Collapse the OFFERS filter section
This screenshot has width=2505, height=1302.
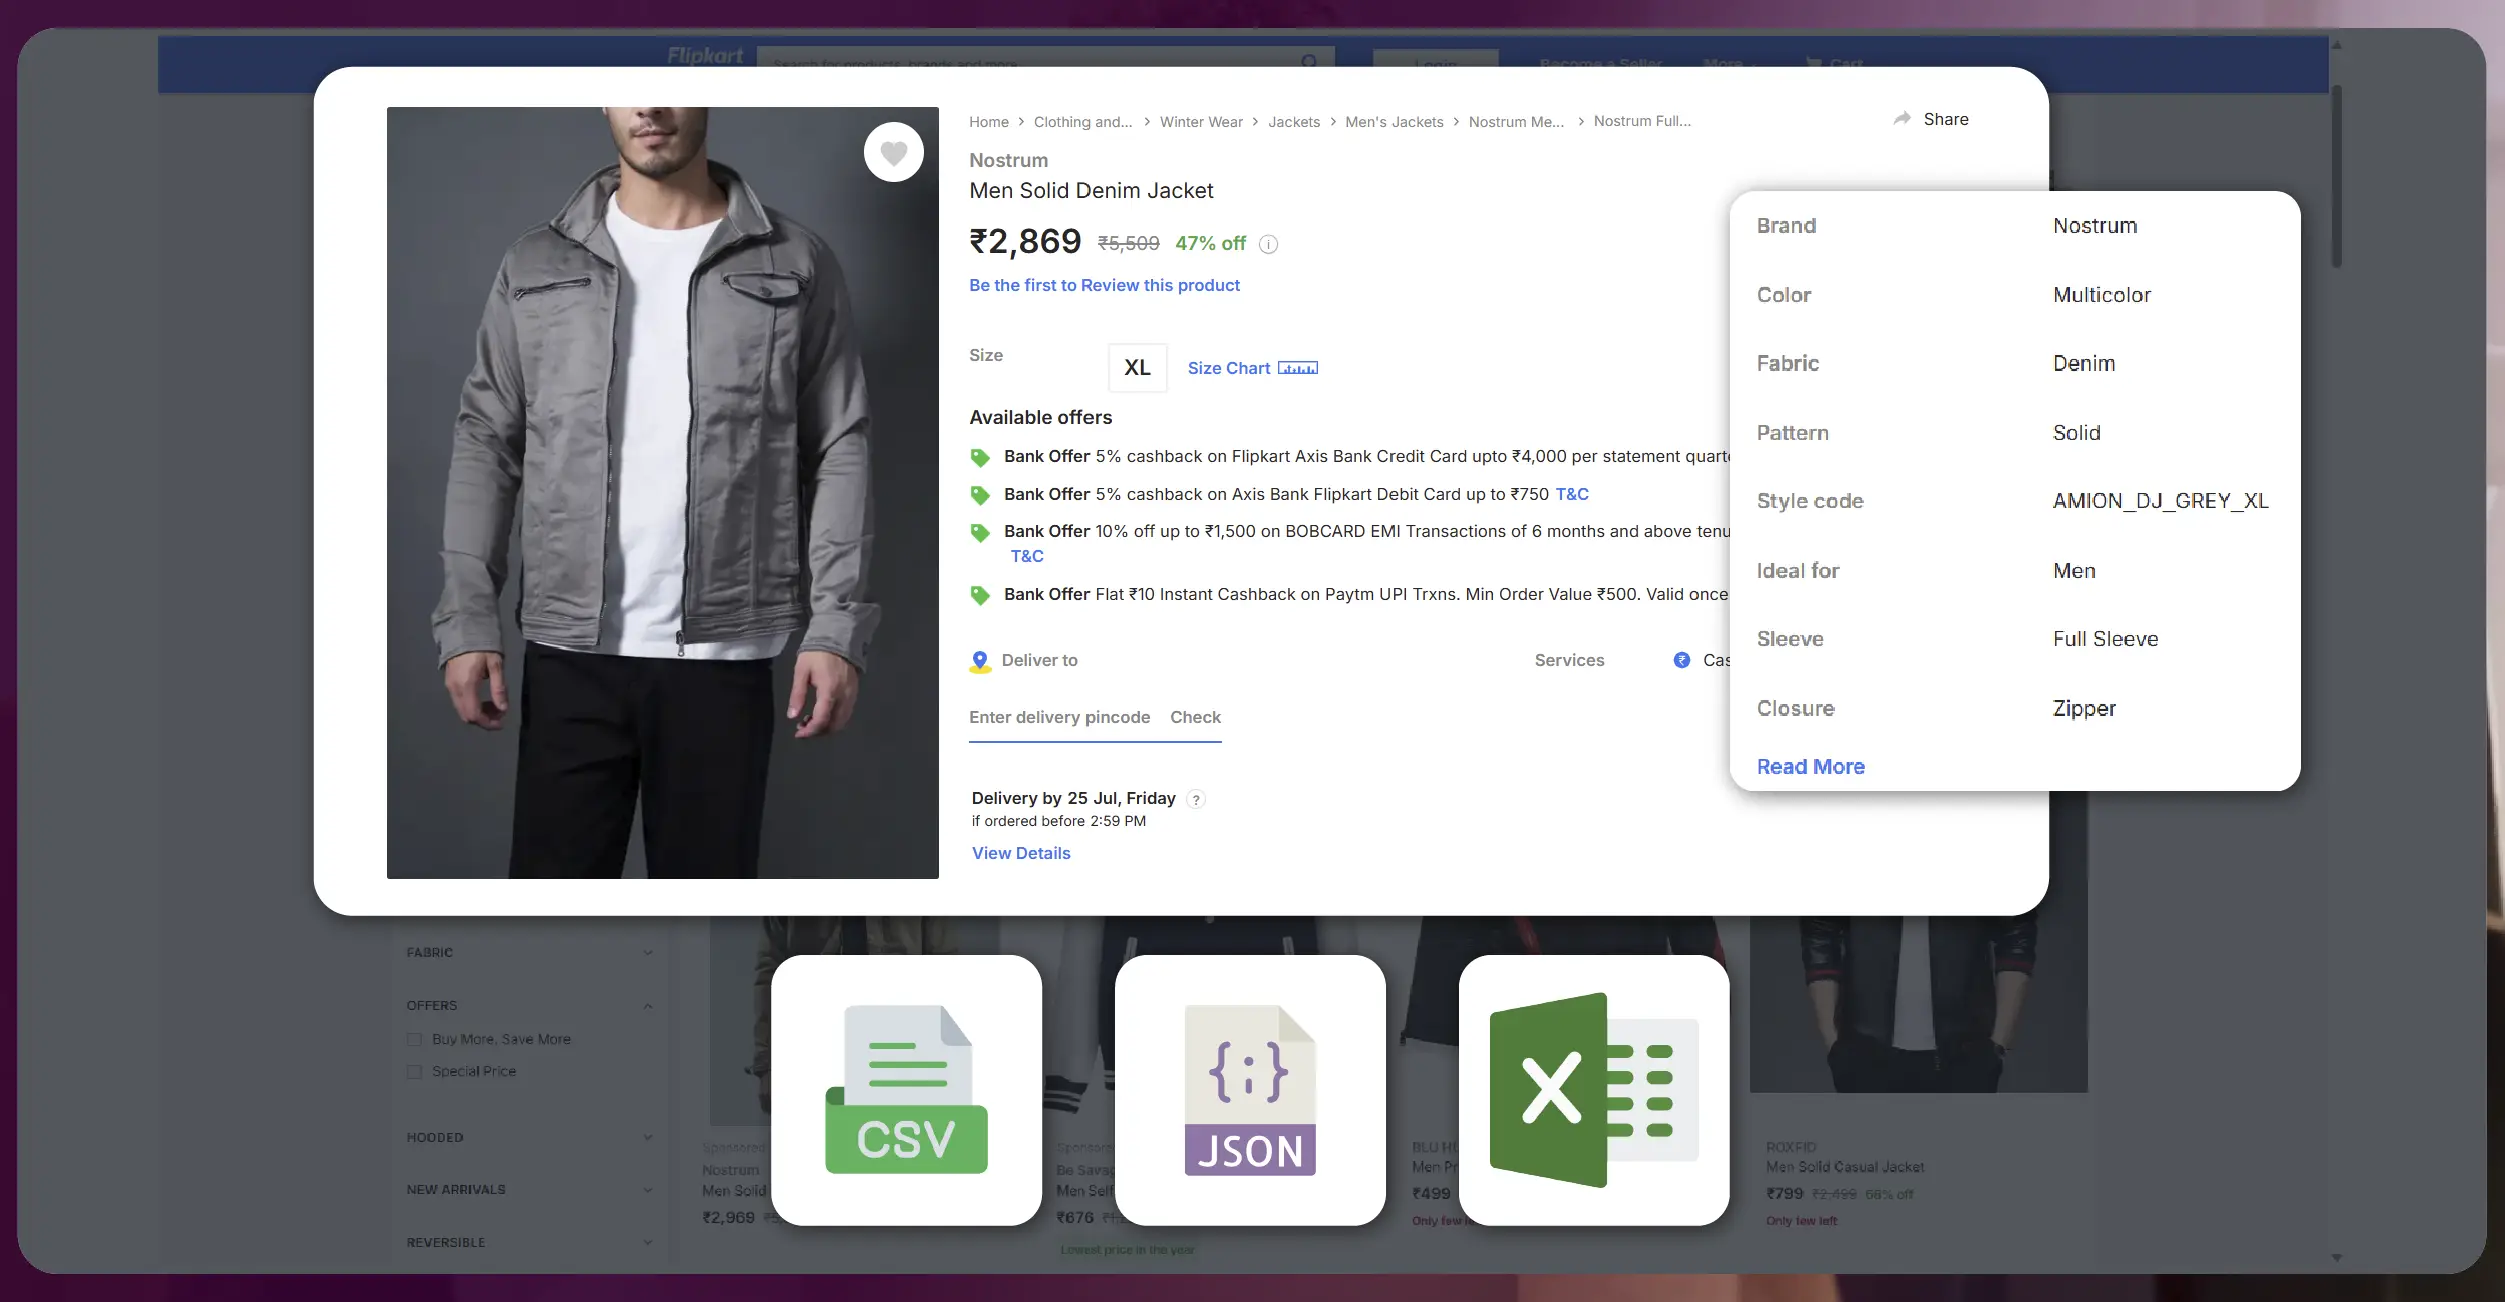pos(648,1006)
